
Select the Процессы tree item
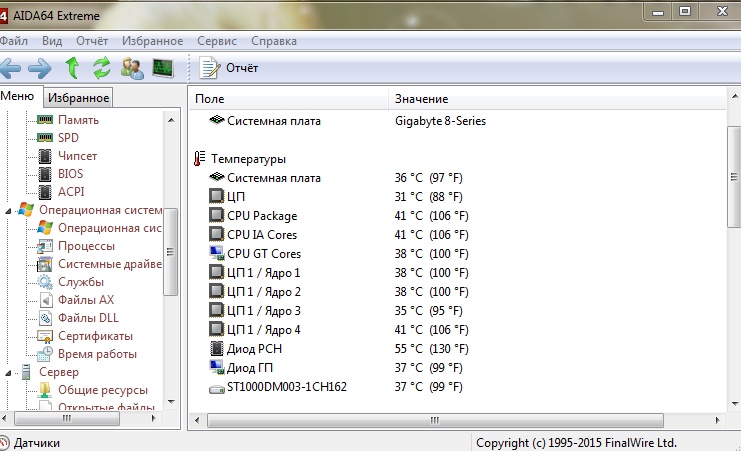click(86, 246)
